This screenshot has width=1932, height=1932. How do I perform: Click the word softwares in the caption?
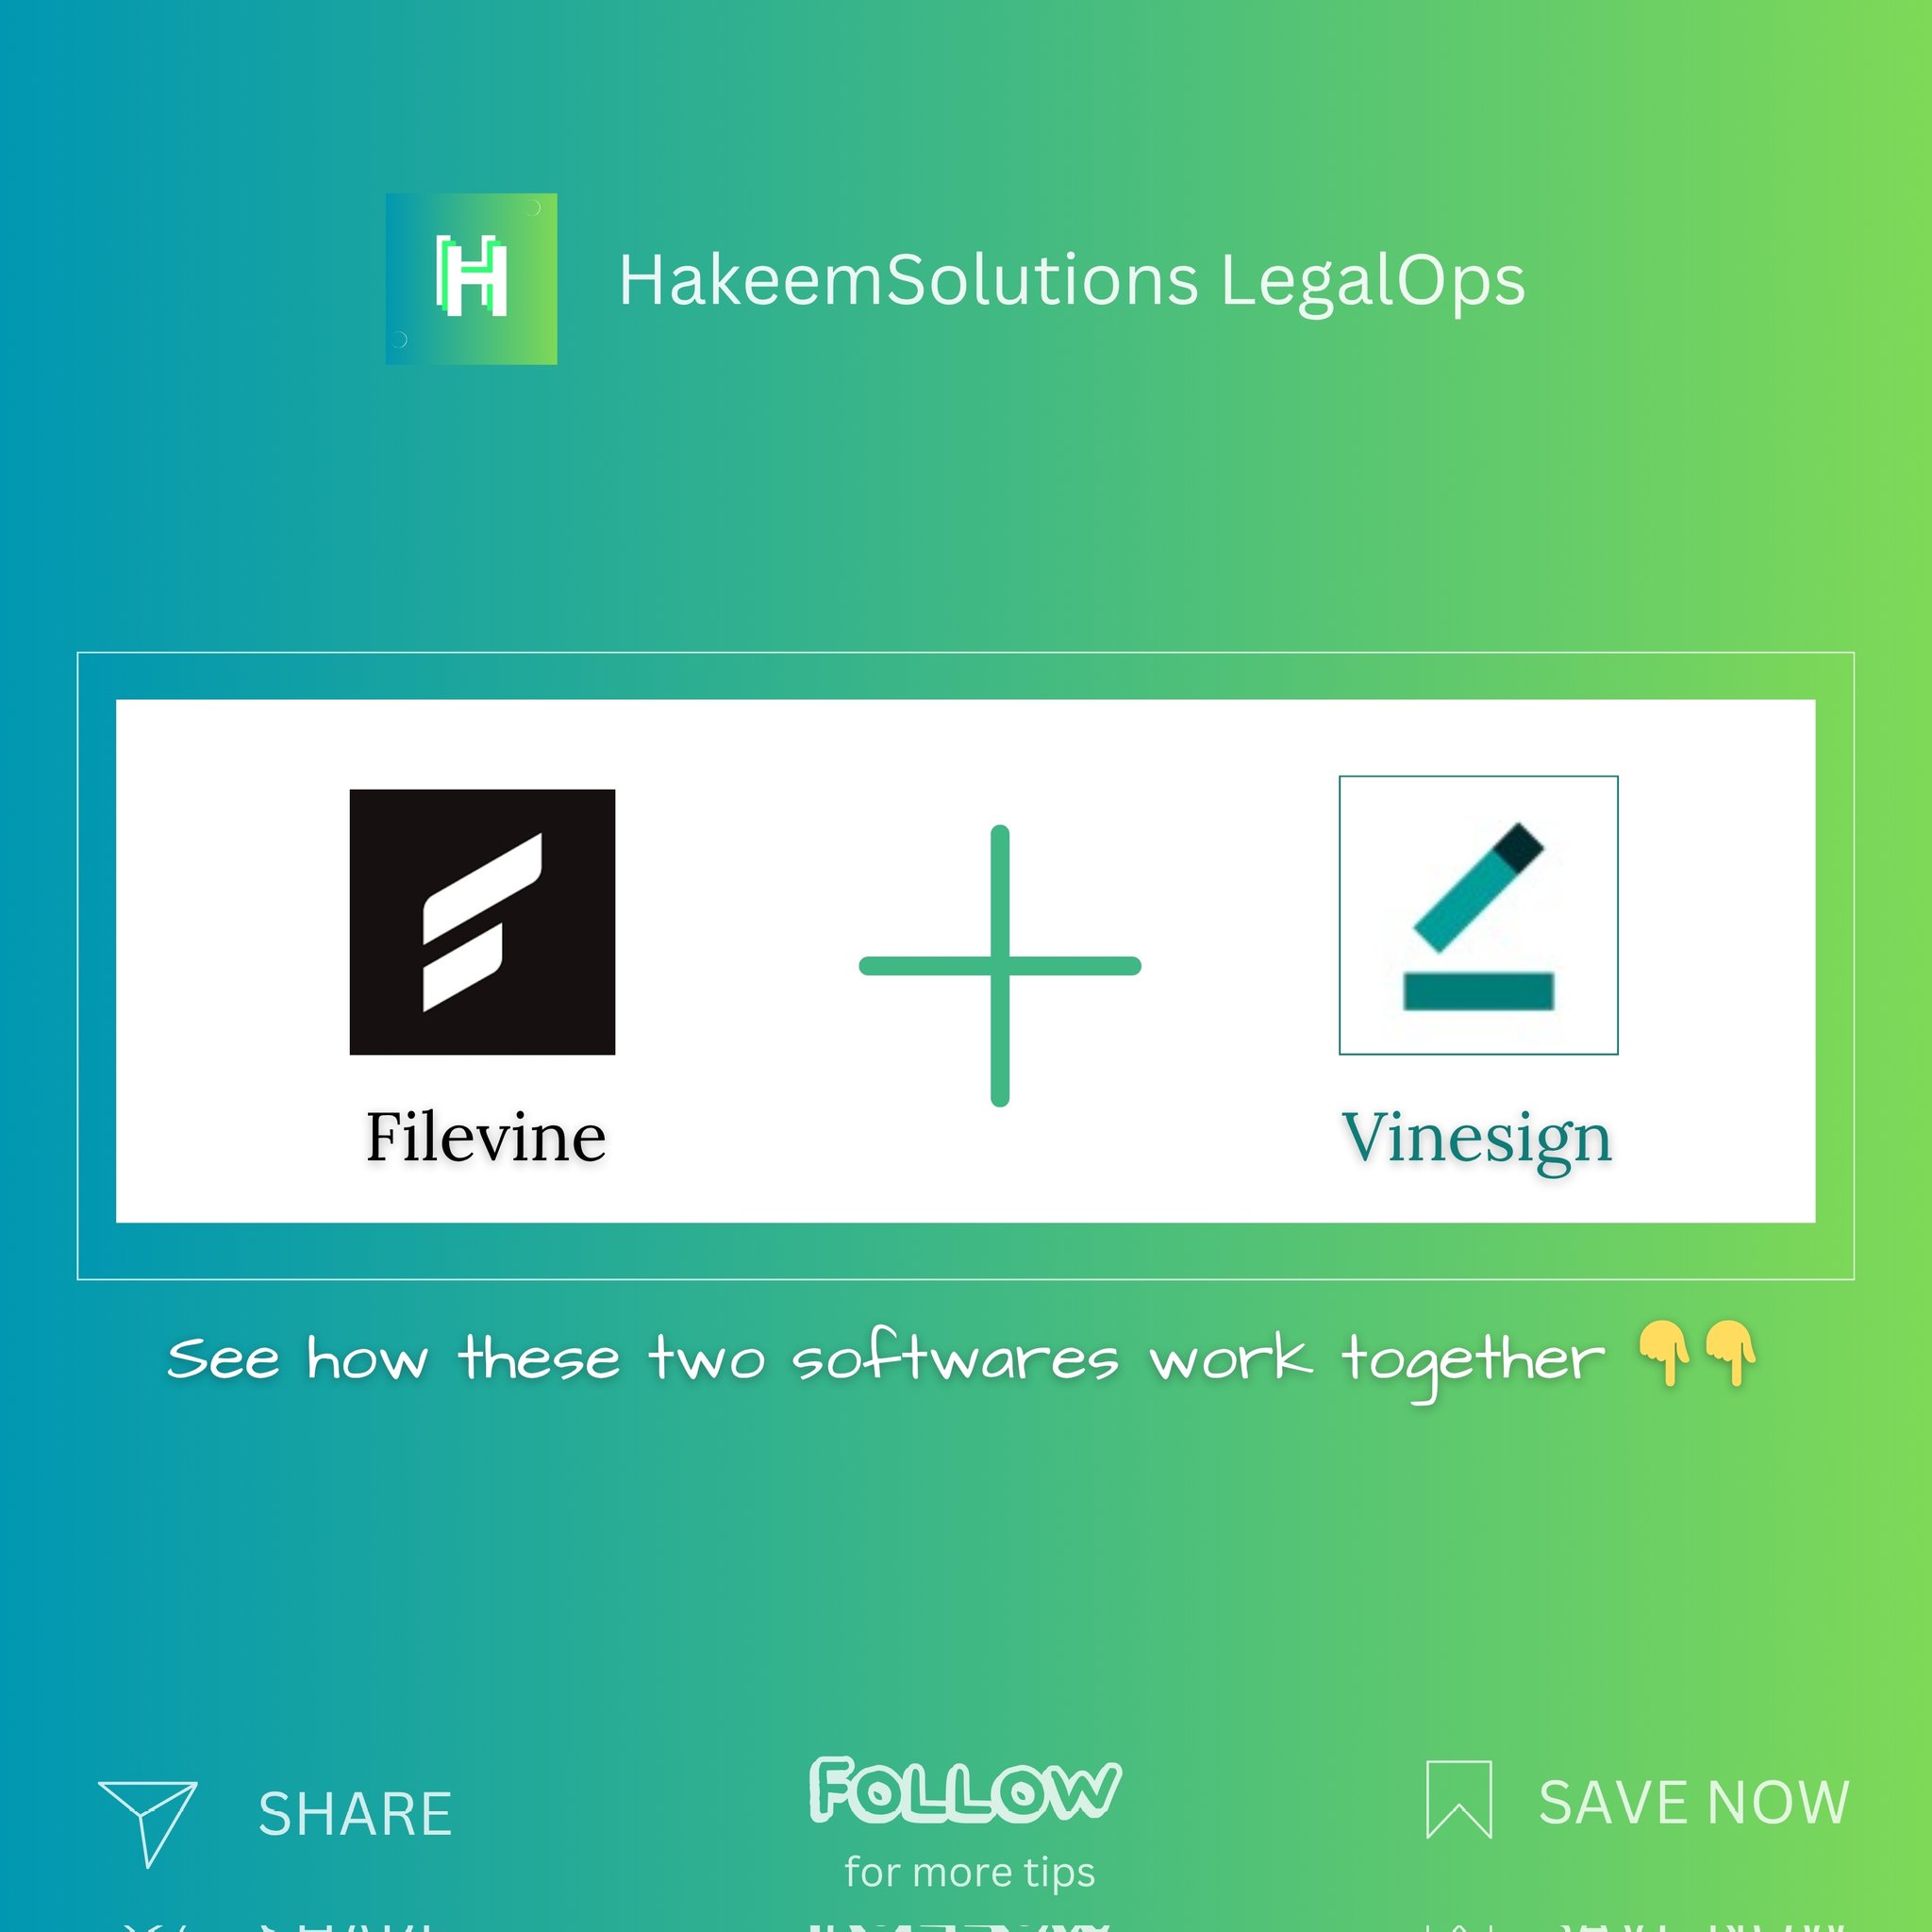click(x=955, y=1358)
